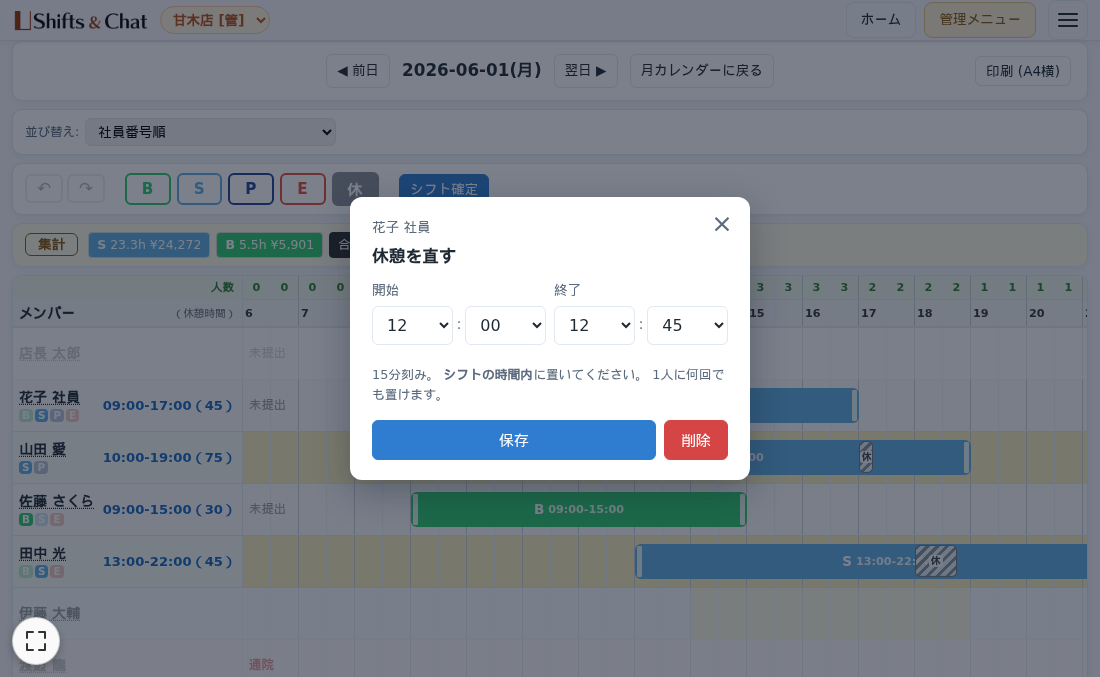
Task: Click the S skill badge under 花子 社員
Action: (x=41, y=415)
